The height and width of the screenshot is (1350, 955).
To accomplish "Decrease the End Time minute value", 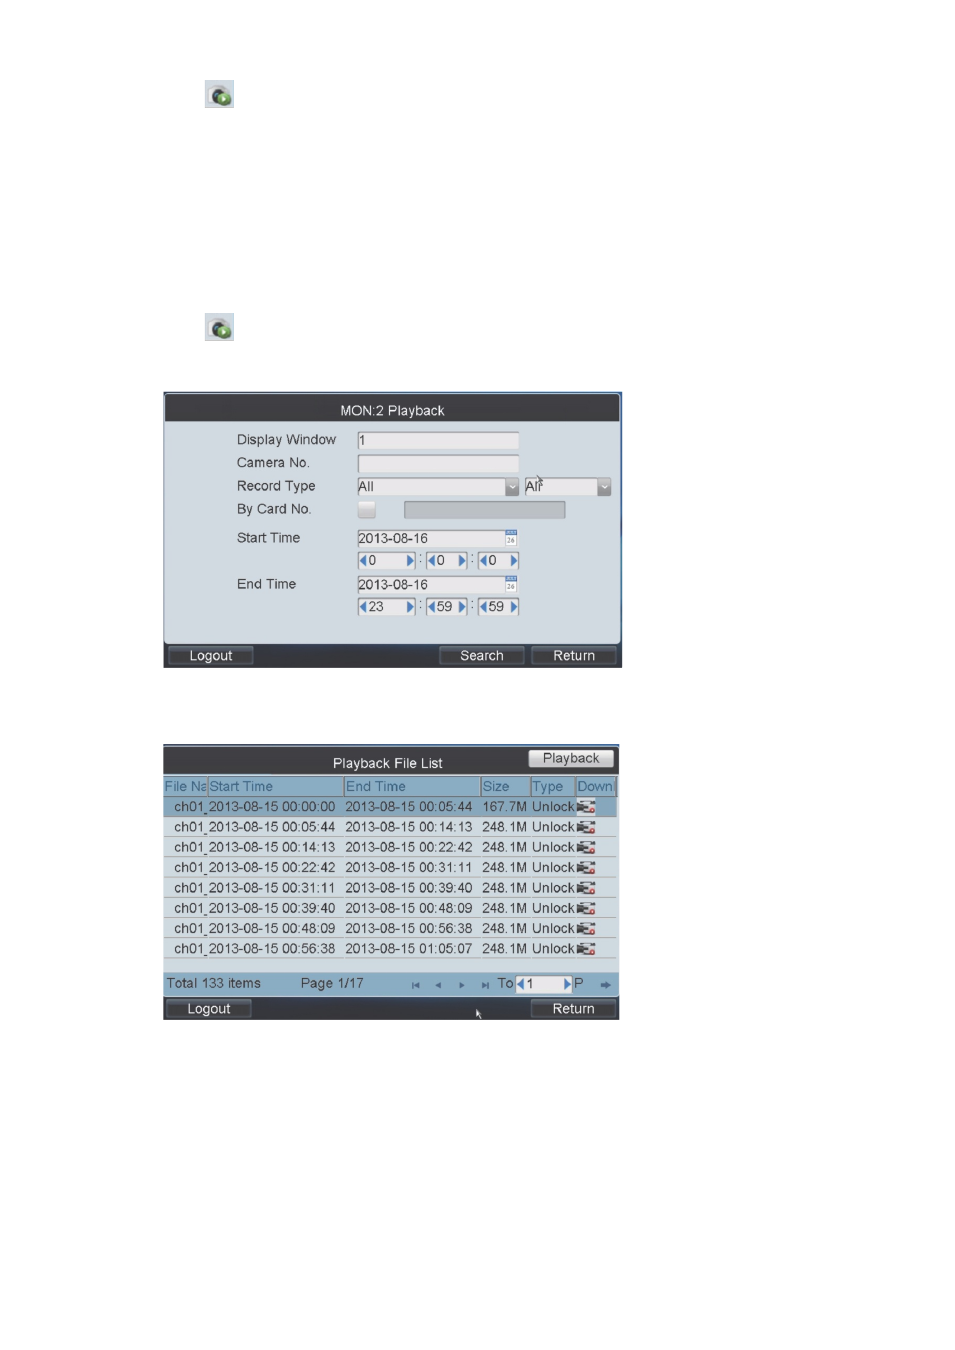I will (432, 607).
